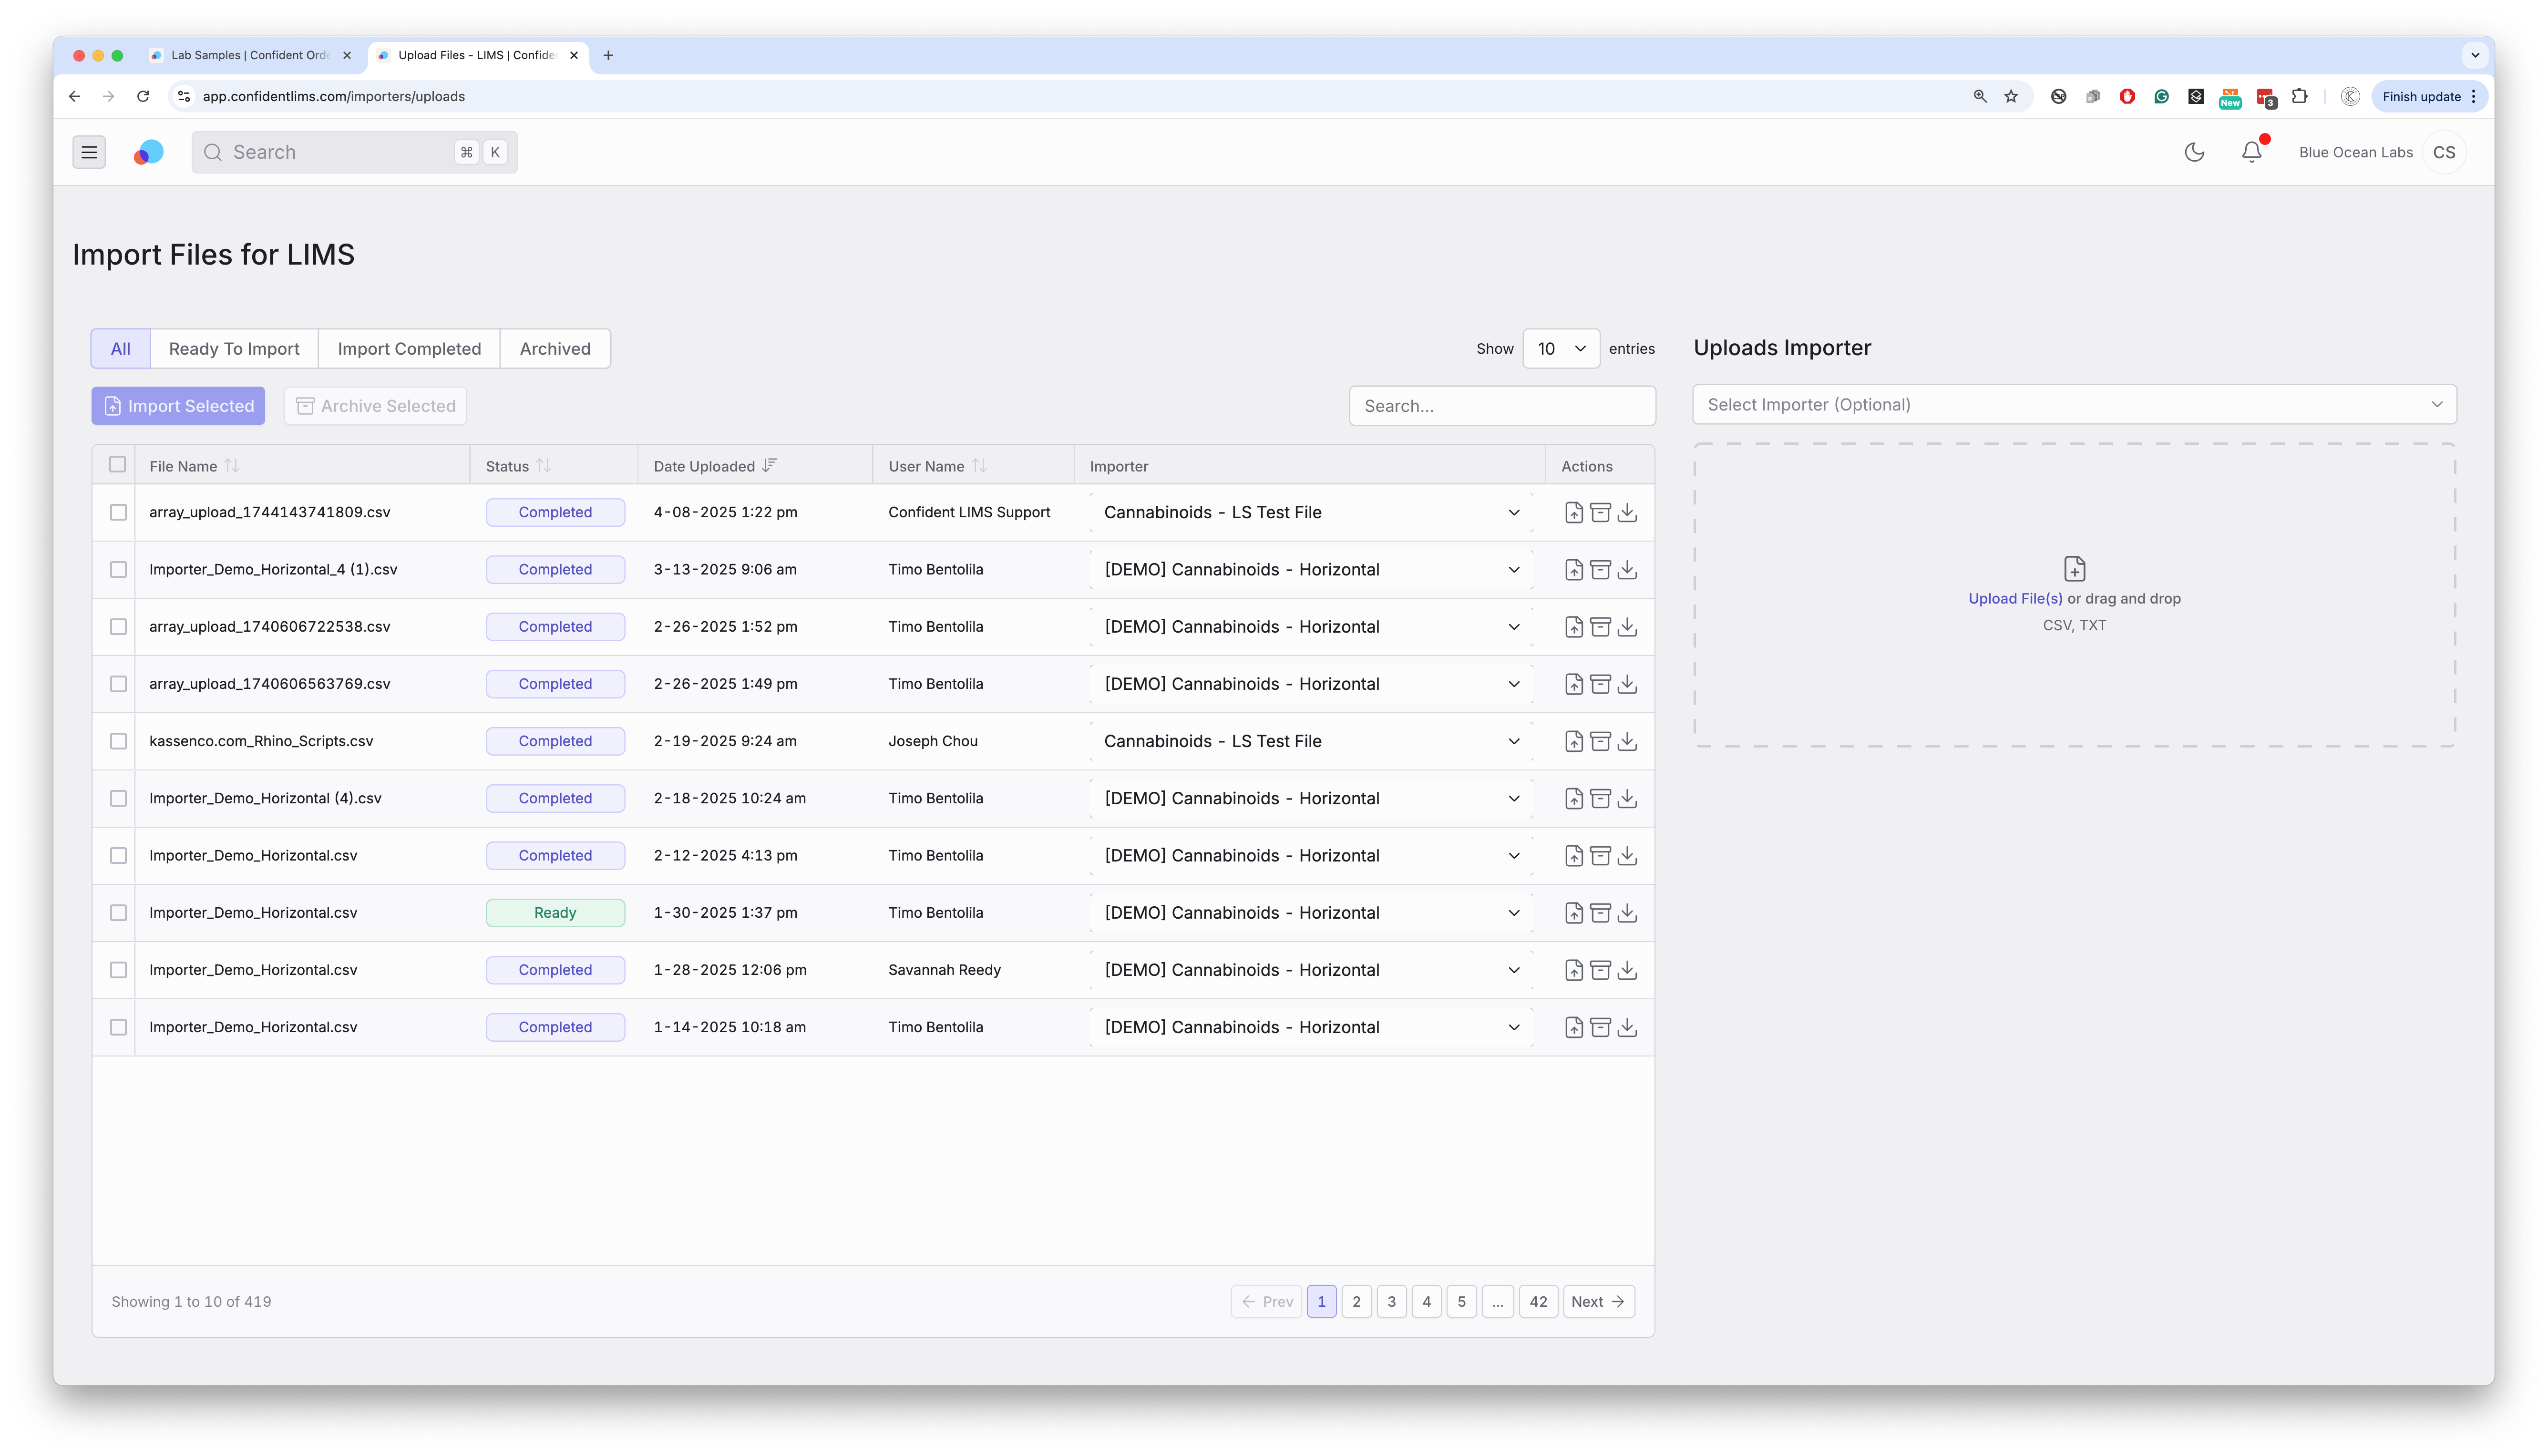Select the checkbox for array_upload_1740606722538.csv
Screen dimensions: 2548x1456
(x=118, y=627)
